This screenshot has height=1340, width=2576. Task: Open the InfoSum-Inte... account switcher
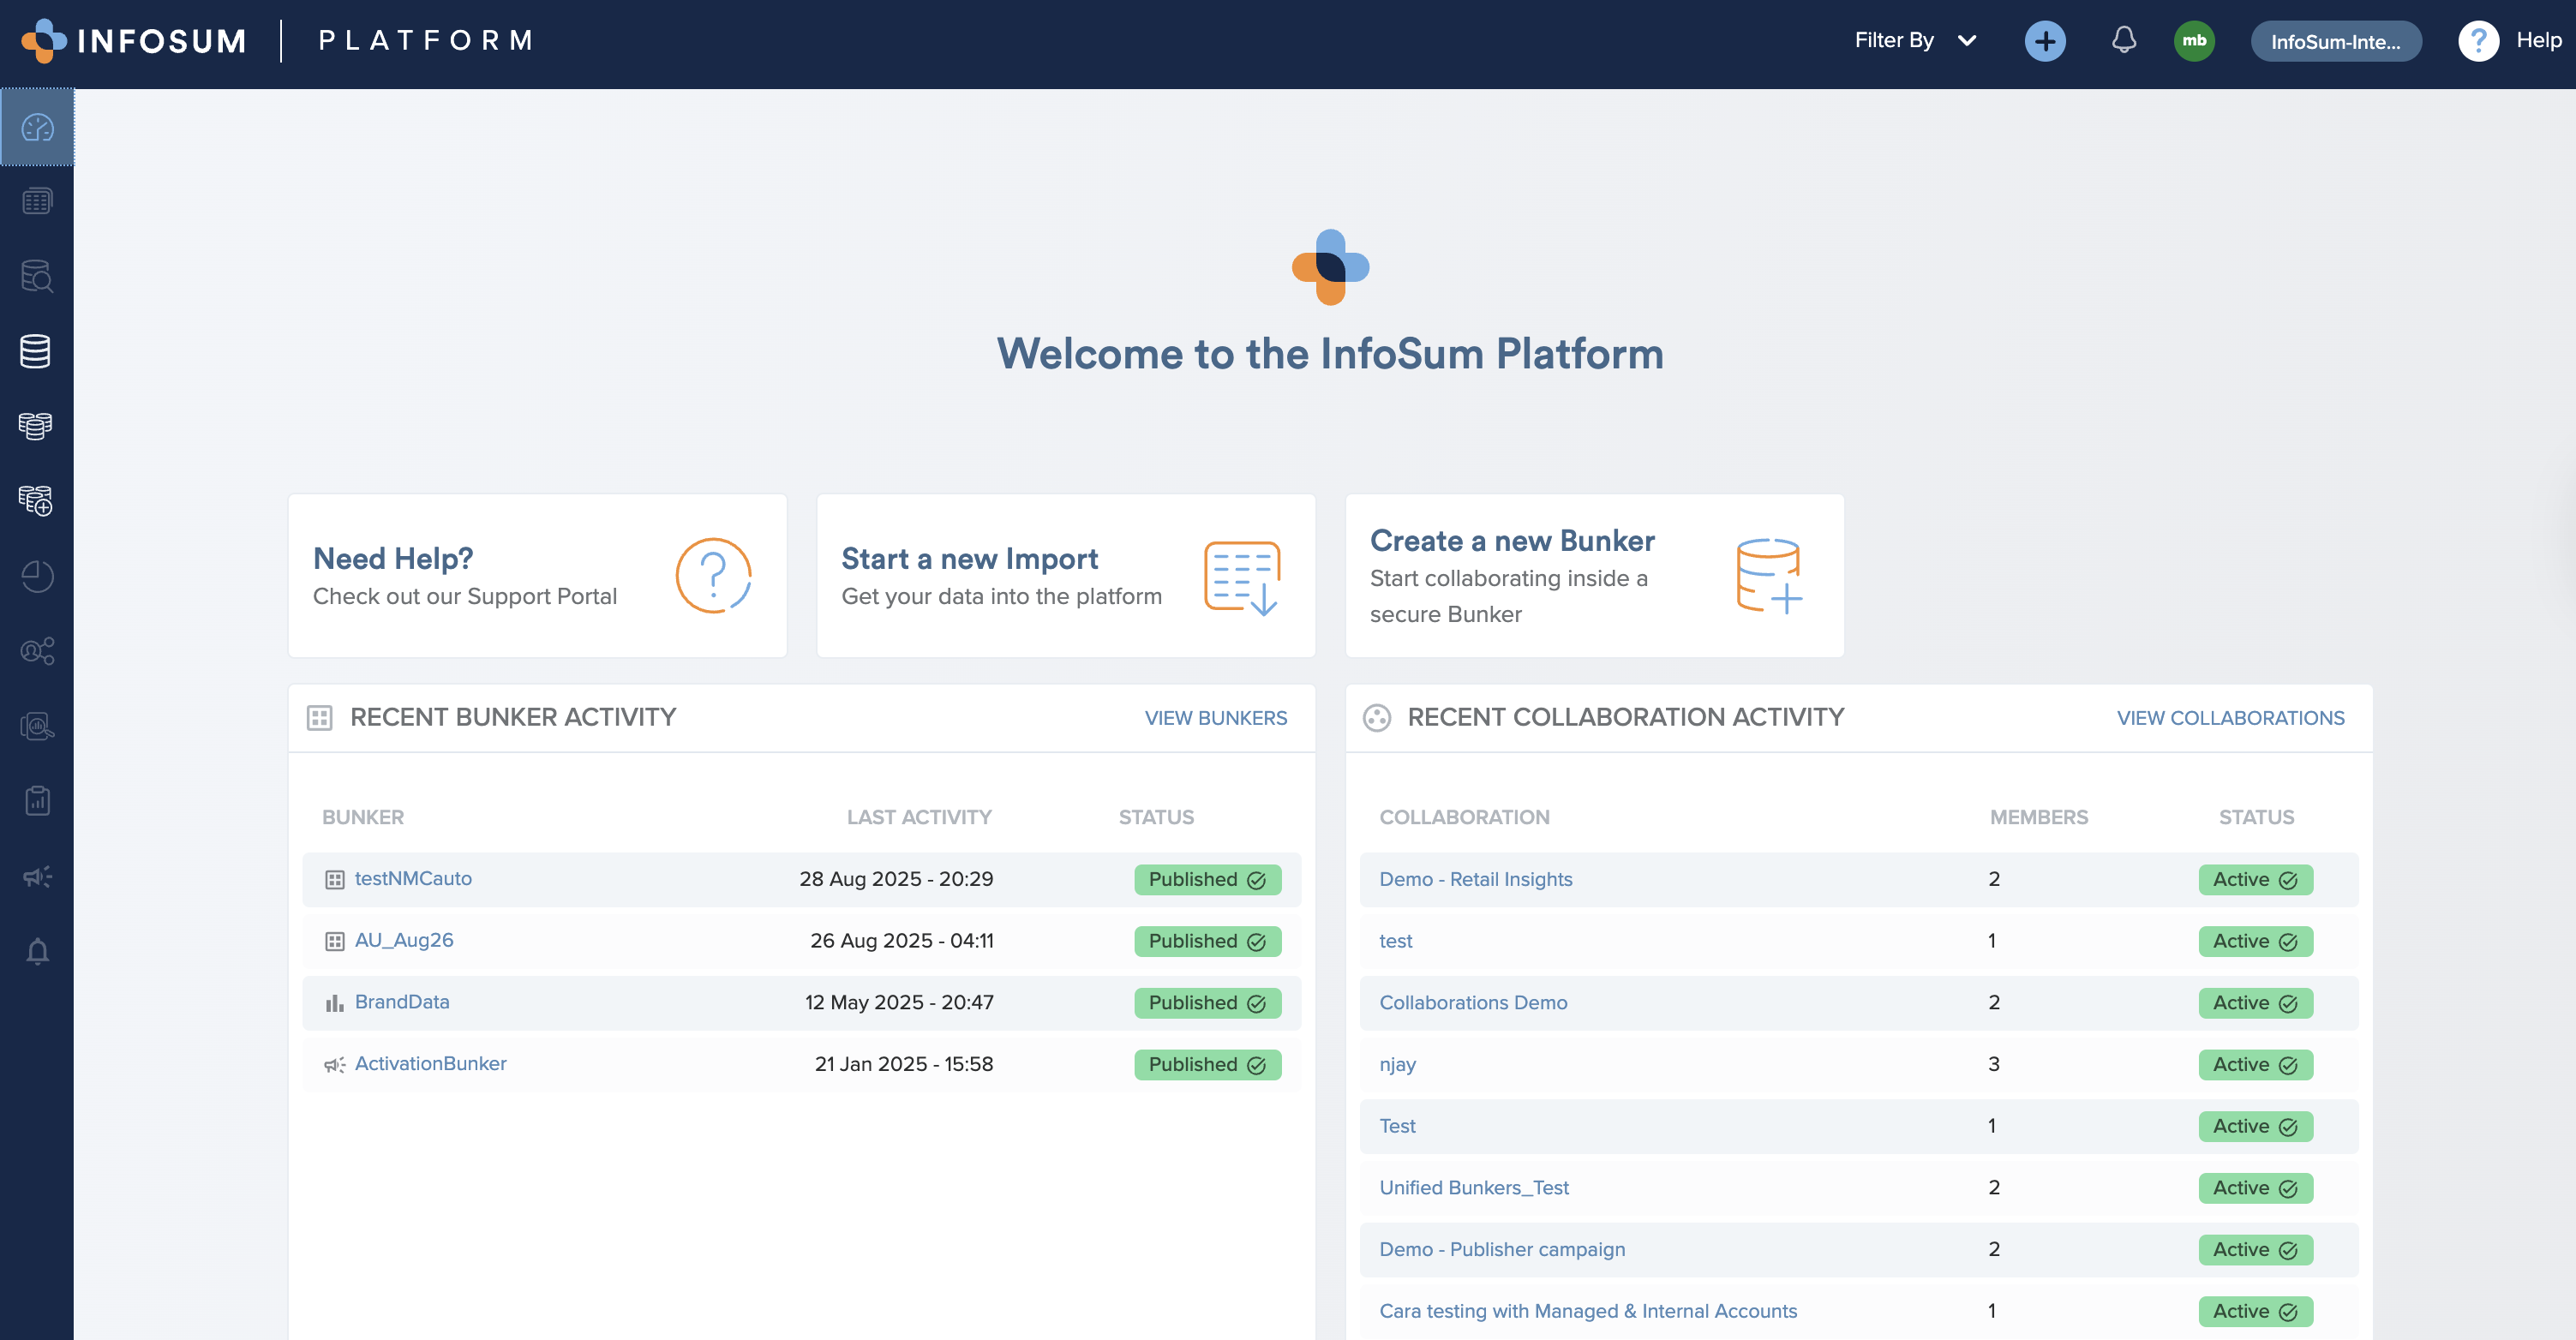click(x=2335, y=41)
